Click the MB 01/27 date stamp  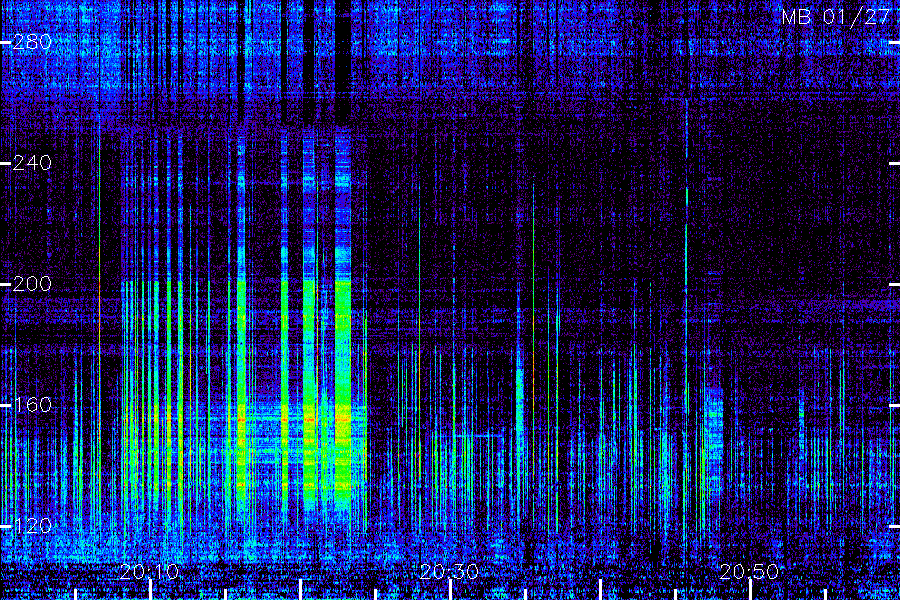pyautogui.click(x=835, y=17)
